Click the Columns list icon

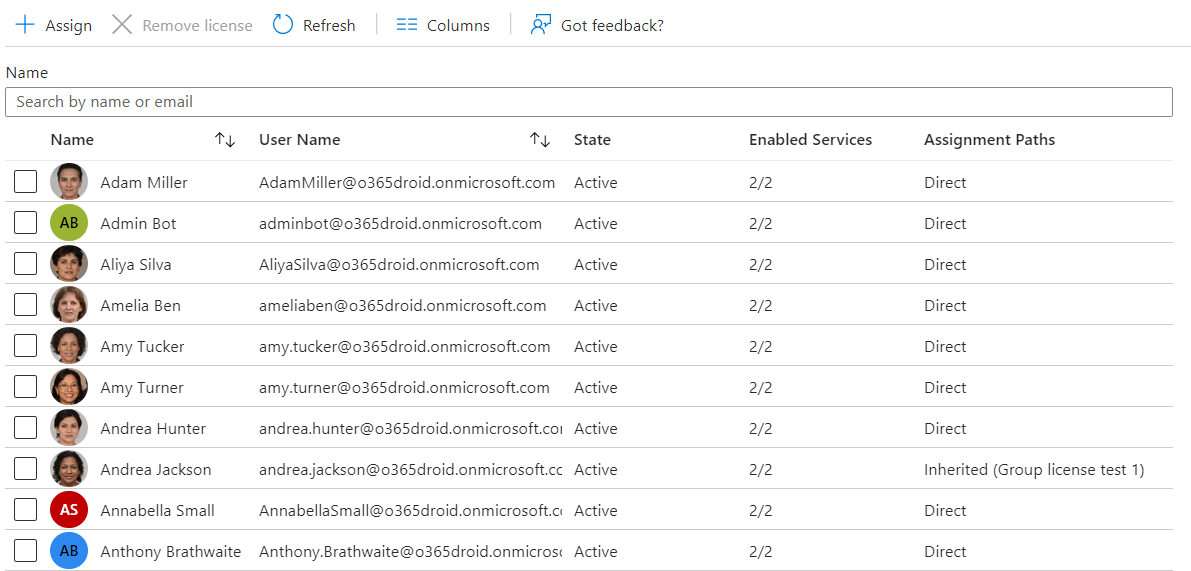(x=406, y=25)
